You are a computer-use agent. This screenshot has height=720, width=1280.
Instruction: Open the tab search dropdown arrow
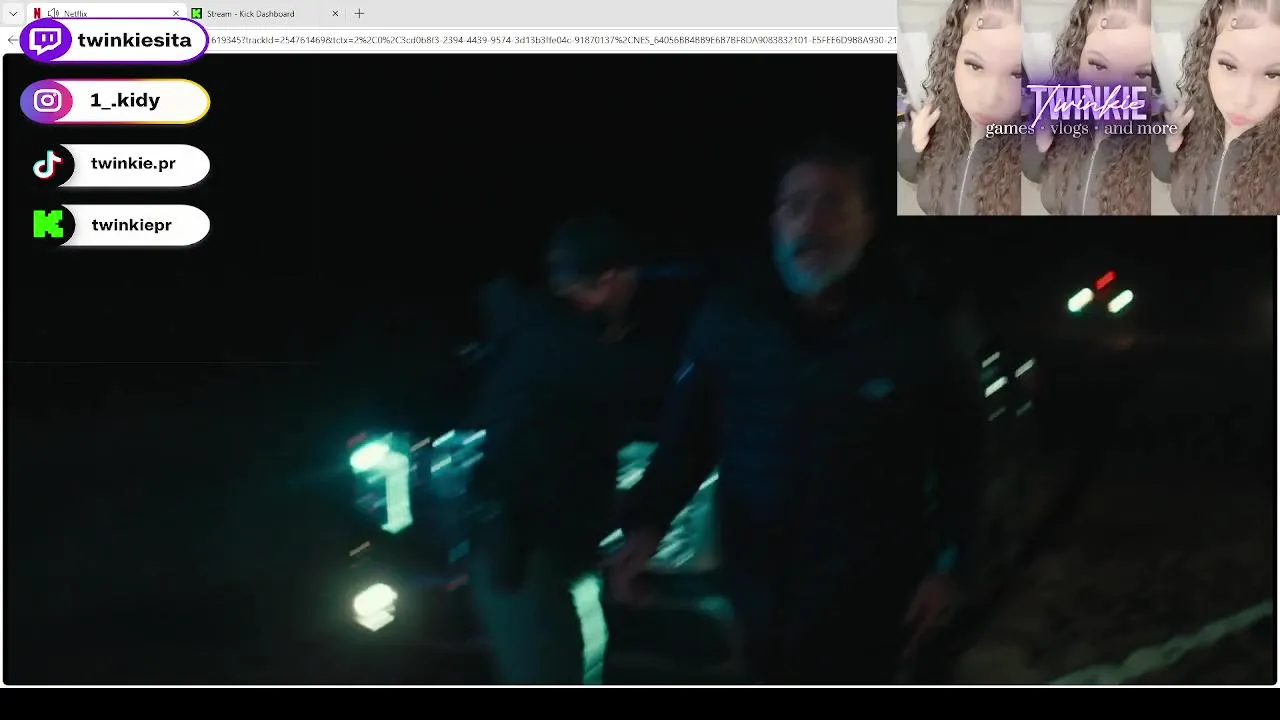[x=12, y=14]
